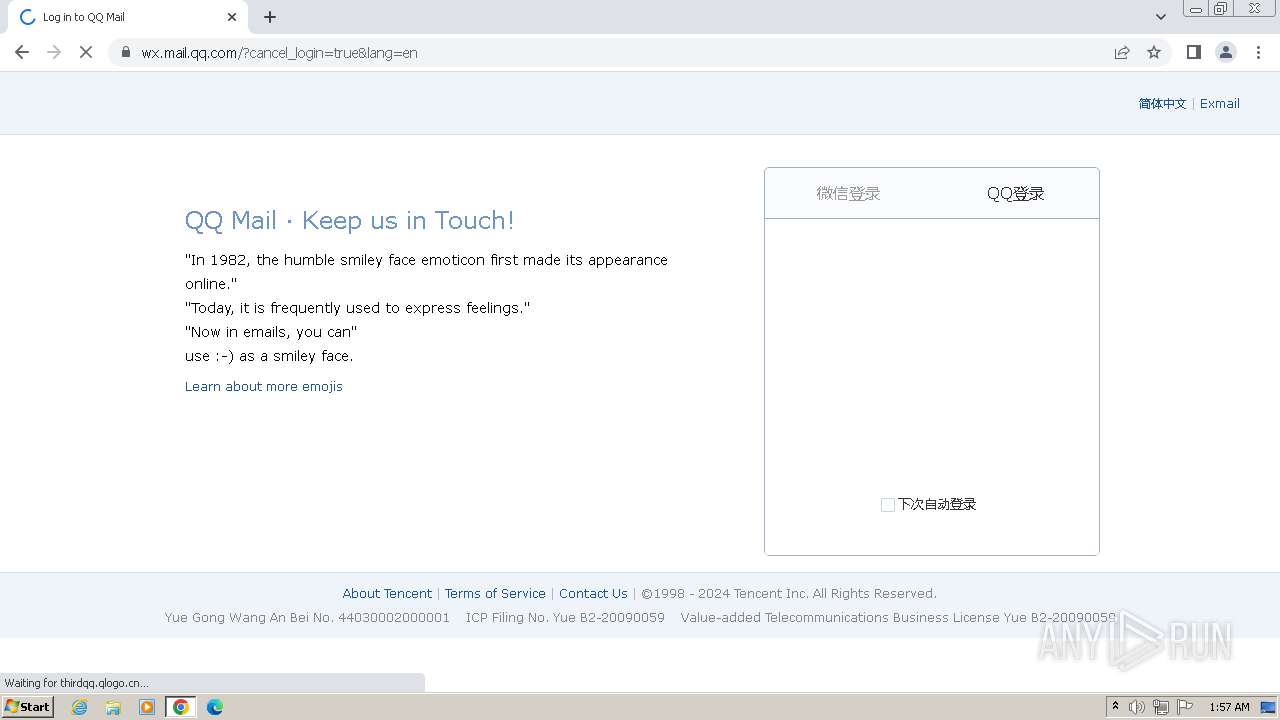Open site info via the padlock icon
The image size is (1280, 720).
coord(125,52)
